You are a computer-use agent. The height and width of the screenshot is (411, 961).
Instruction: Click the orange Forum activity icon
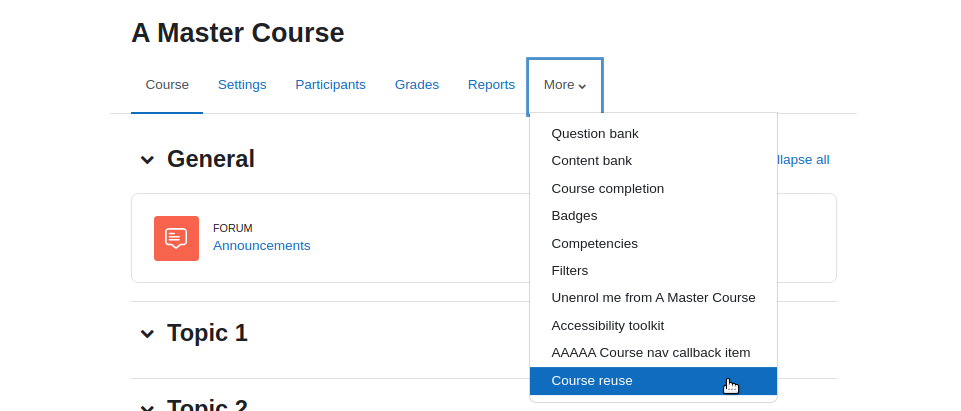[177, 238]
